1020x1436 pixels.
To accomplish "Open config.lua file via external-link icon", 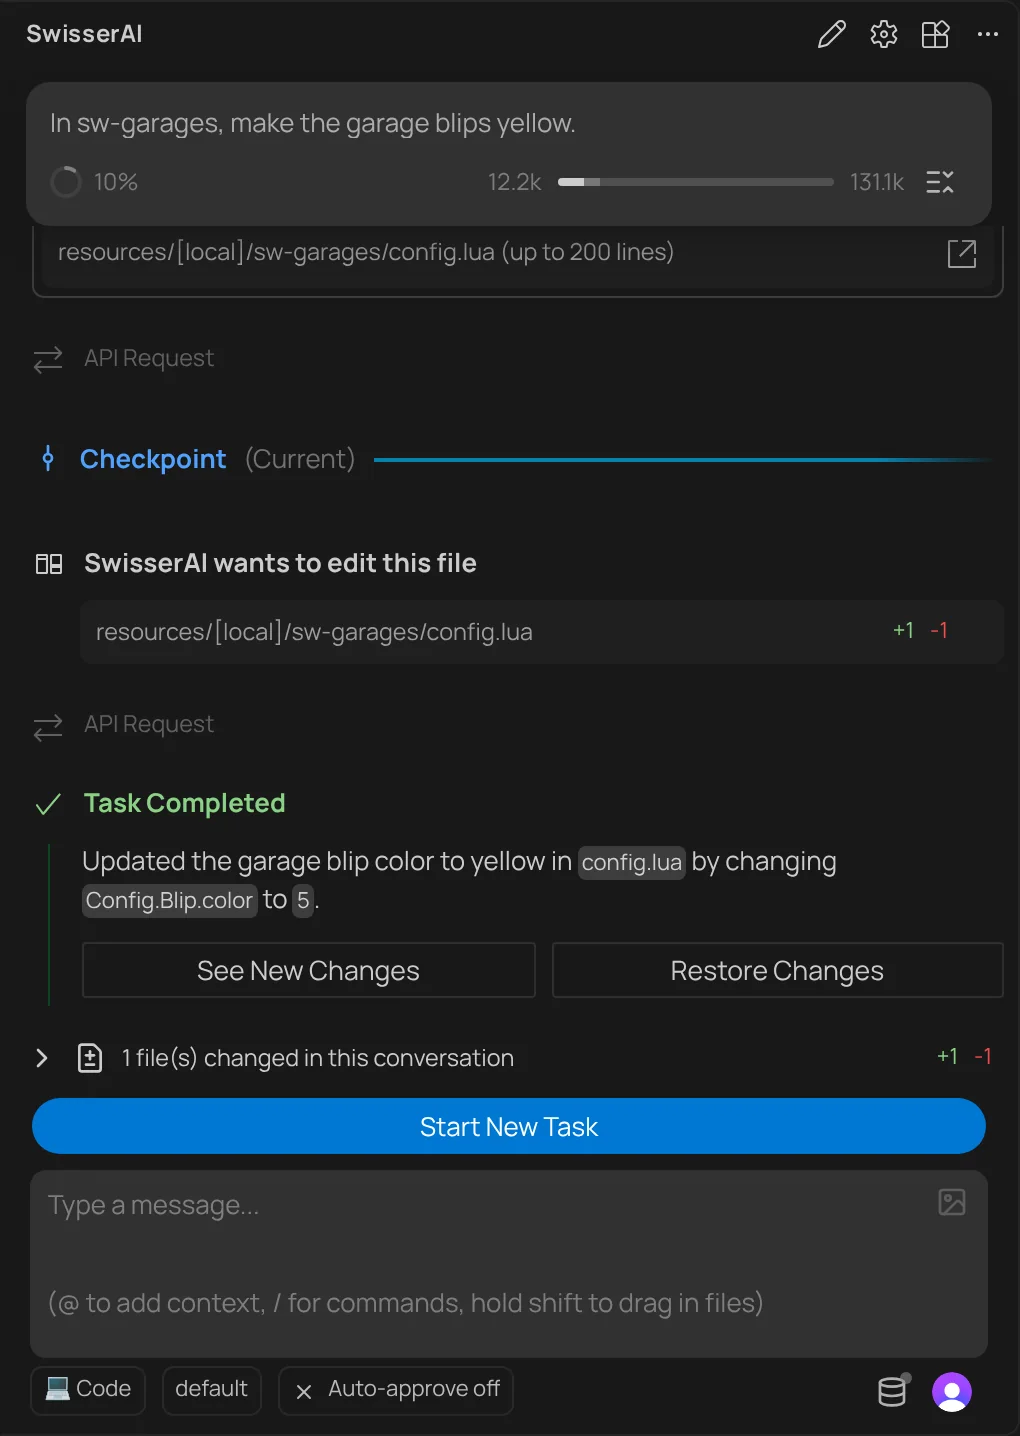I will (x=962, y=253).
